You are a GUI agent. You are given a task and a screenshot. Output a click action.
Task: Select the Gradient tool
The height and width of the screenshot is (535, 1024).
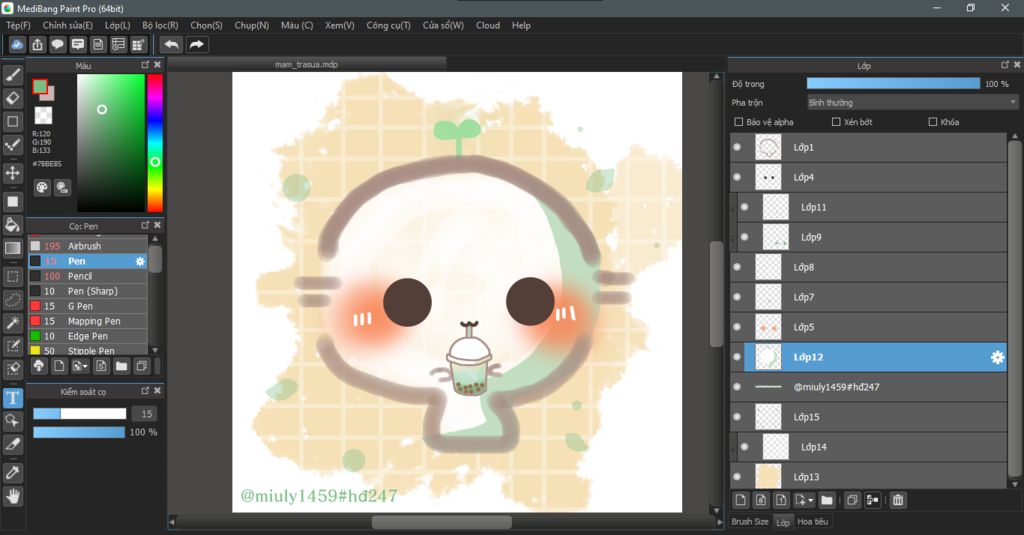click(12, 248)
